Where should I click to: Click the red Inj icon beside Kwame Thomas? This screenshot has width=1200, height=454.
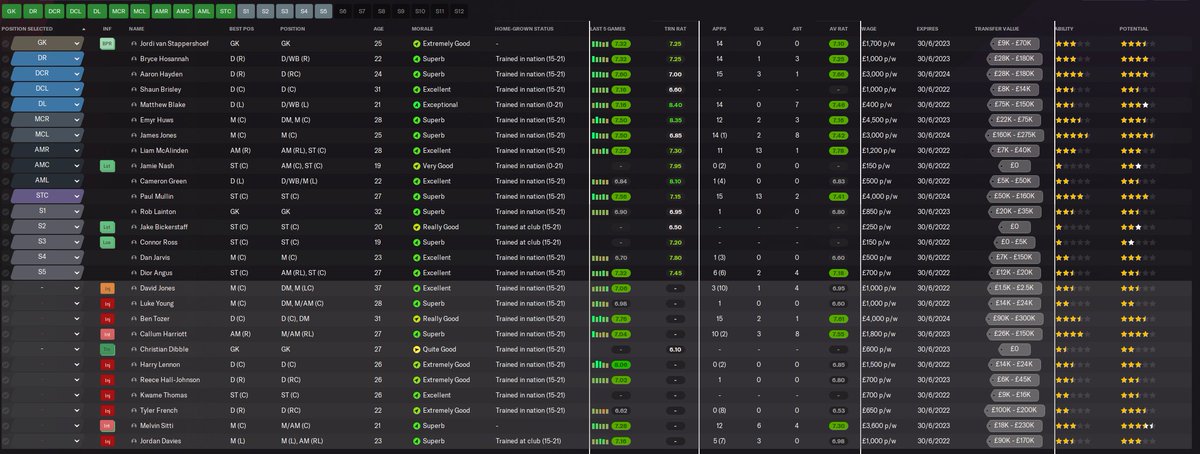(107, 395)
